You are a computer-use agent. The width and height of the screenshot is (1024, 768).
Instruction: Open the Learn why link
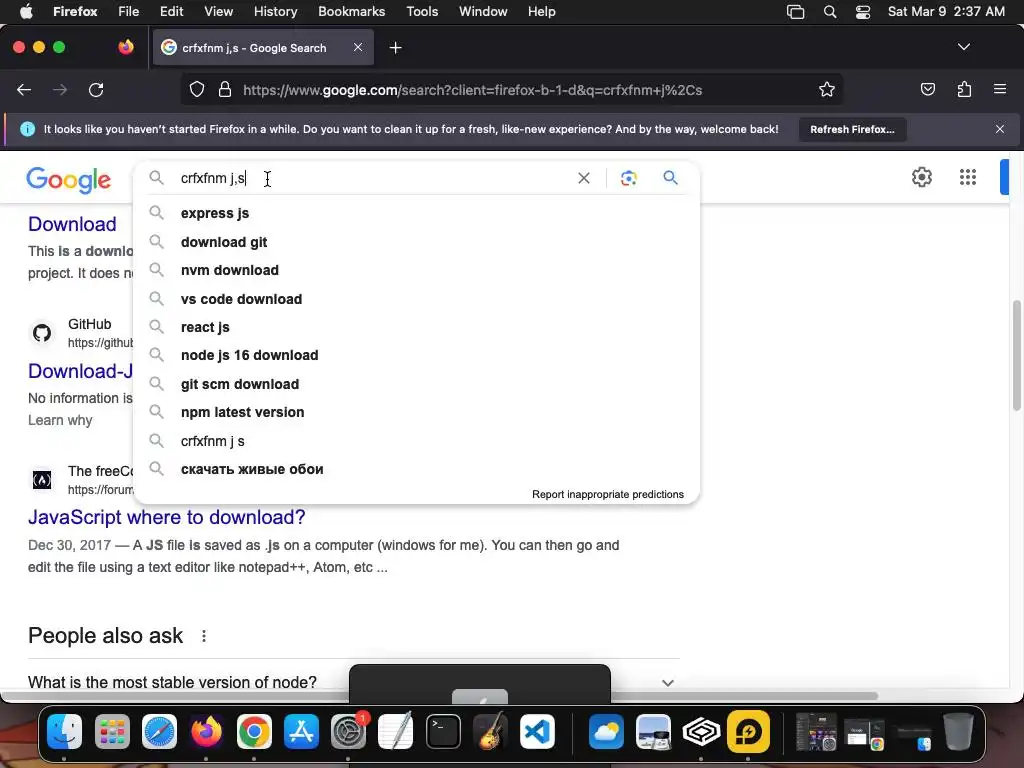pos(60,421)
